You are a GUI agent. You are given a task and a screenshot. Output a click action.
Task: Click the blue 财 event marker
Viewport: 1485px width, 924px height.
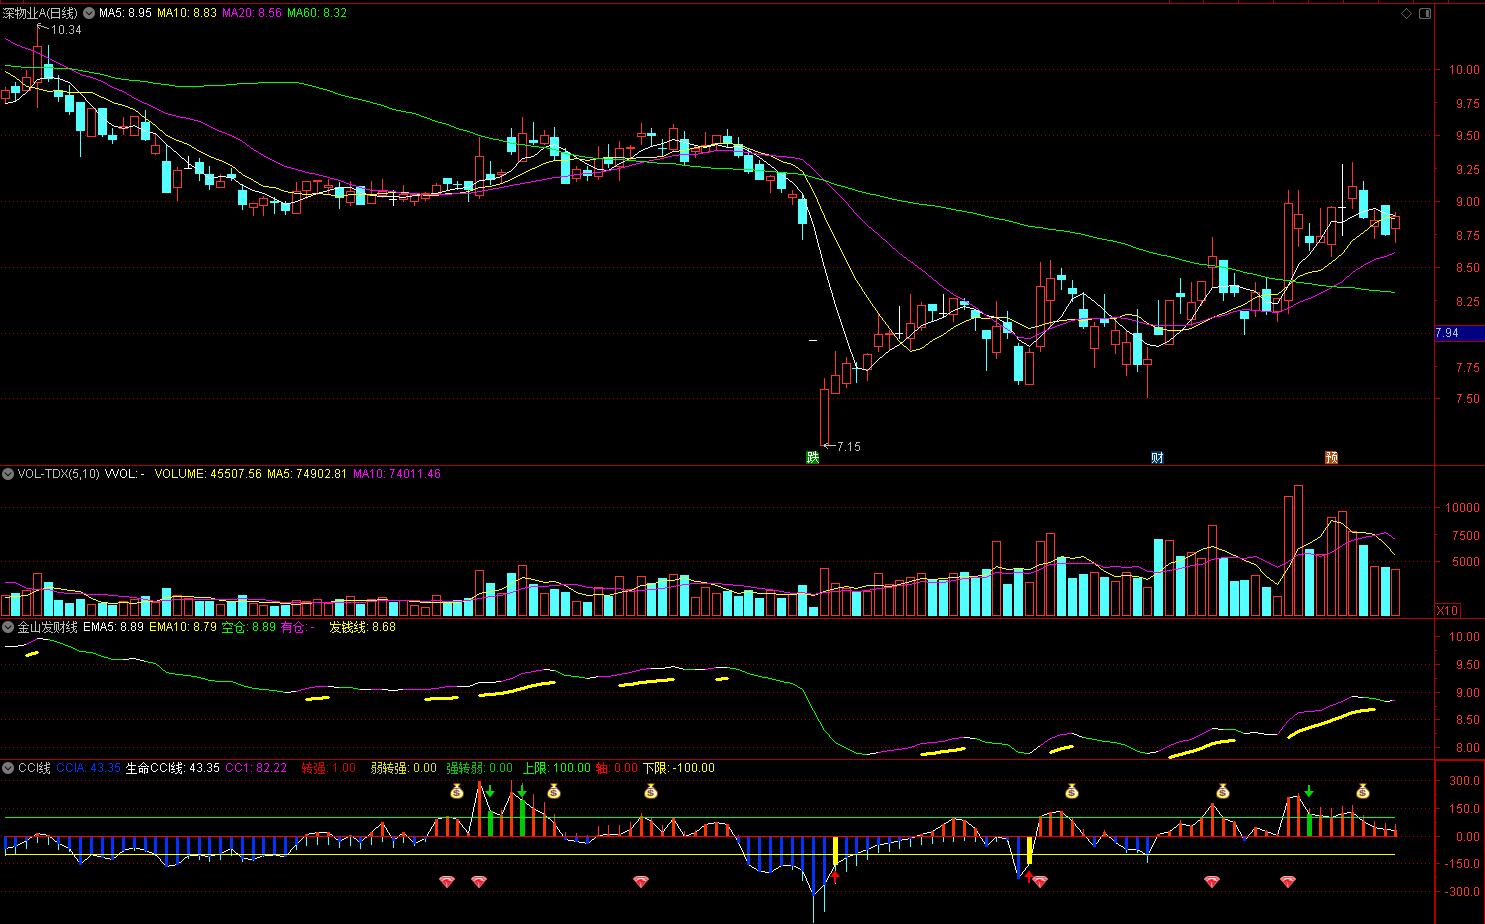click(1157, 457)
